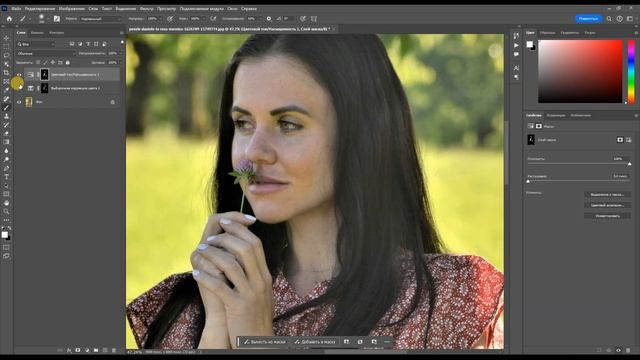640x360 pixels.
Task: Open the brush settings panel icon
Action: pyautogui.click(x=57, y=19)
